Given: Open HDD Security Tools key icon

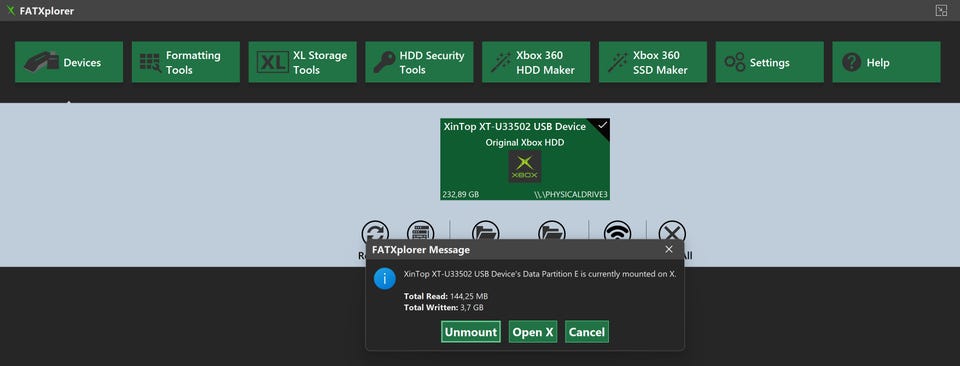Looking at the screenshot, I should (x=384, y=62).
